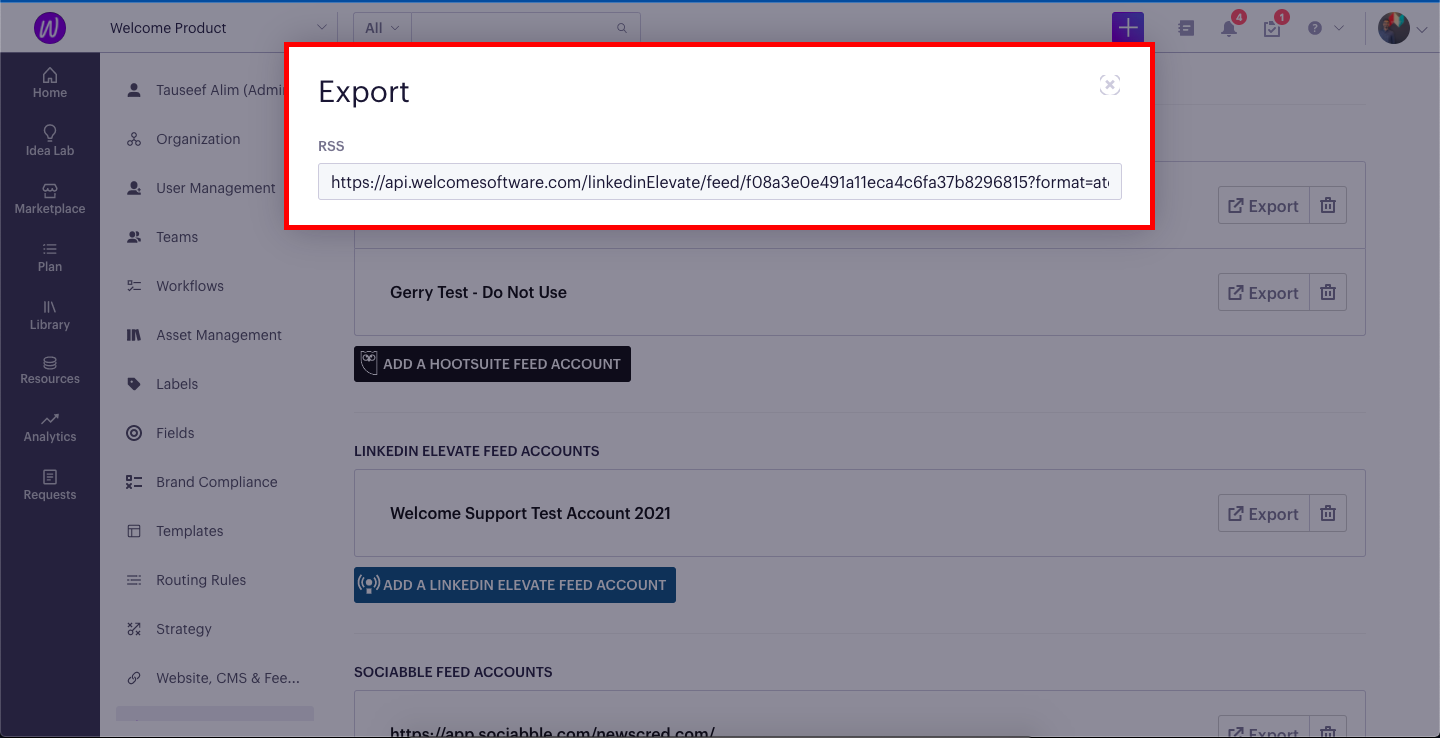The image size is (1440, 738).
Task: Click LinkedIn Elevate Feed Accounts heading
Action: (477, 451)
